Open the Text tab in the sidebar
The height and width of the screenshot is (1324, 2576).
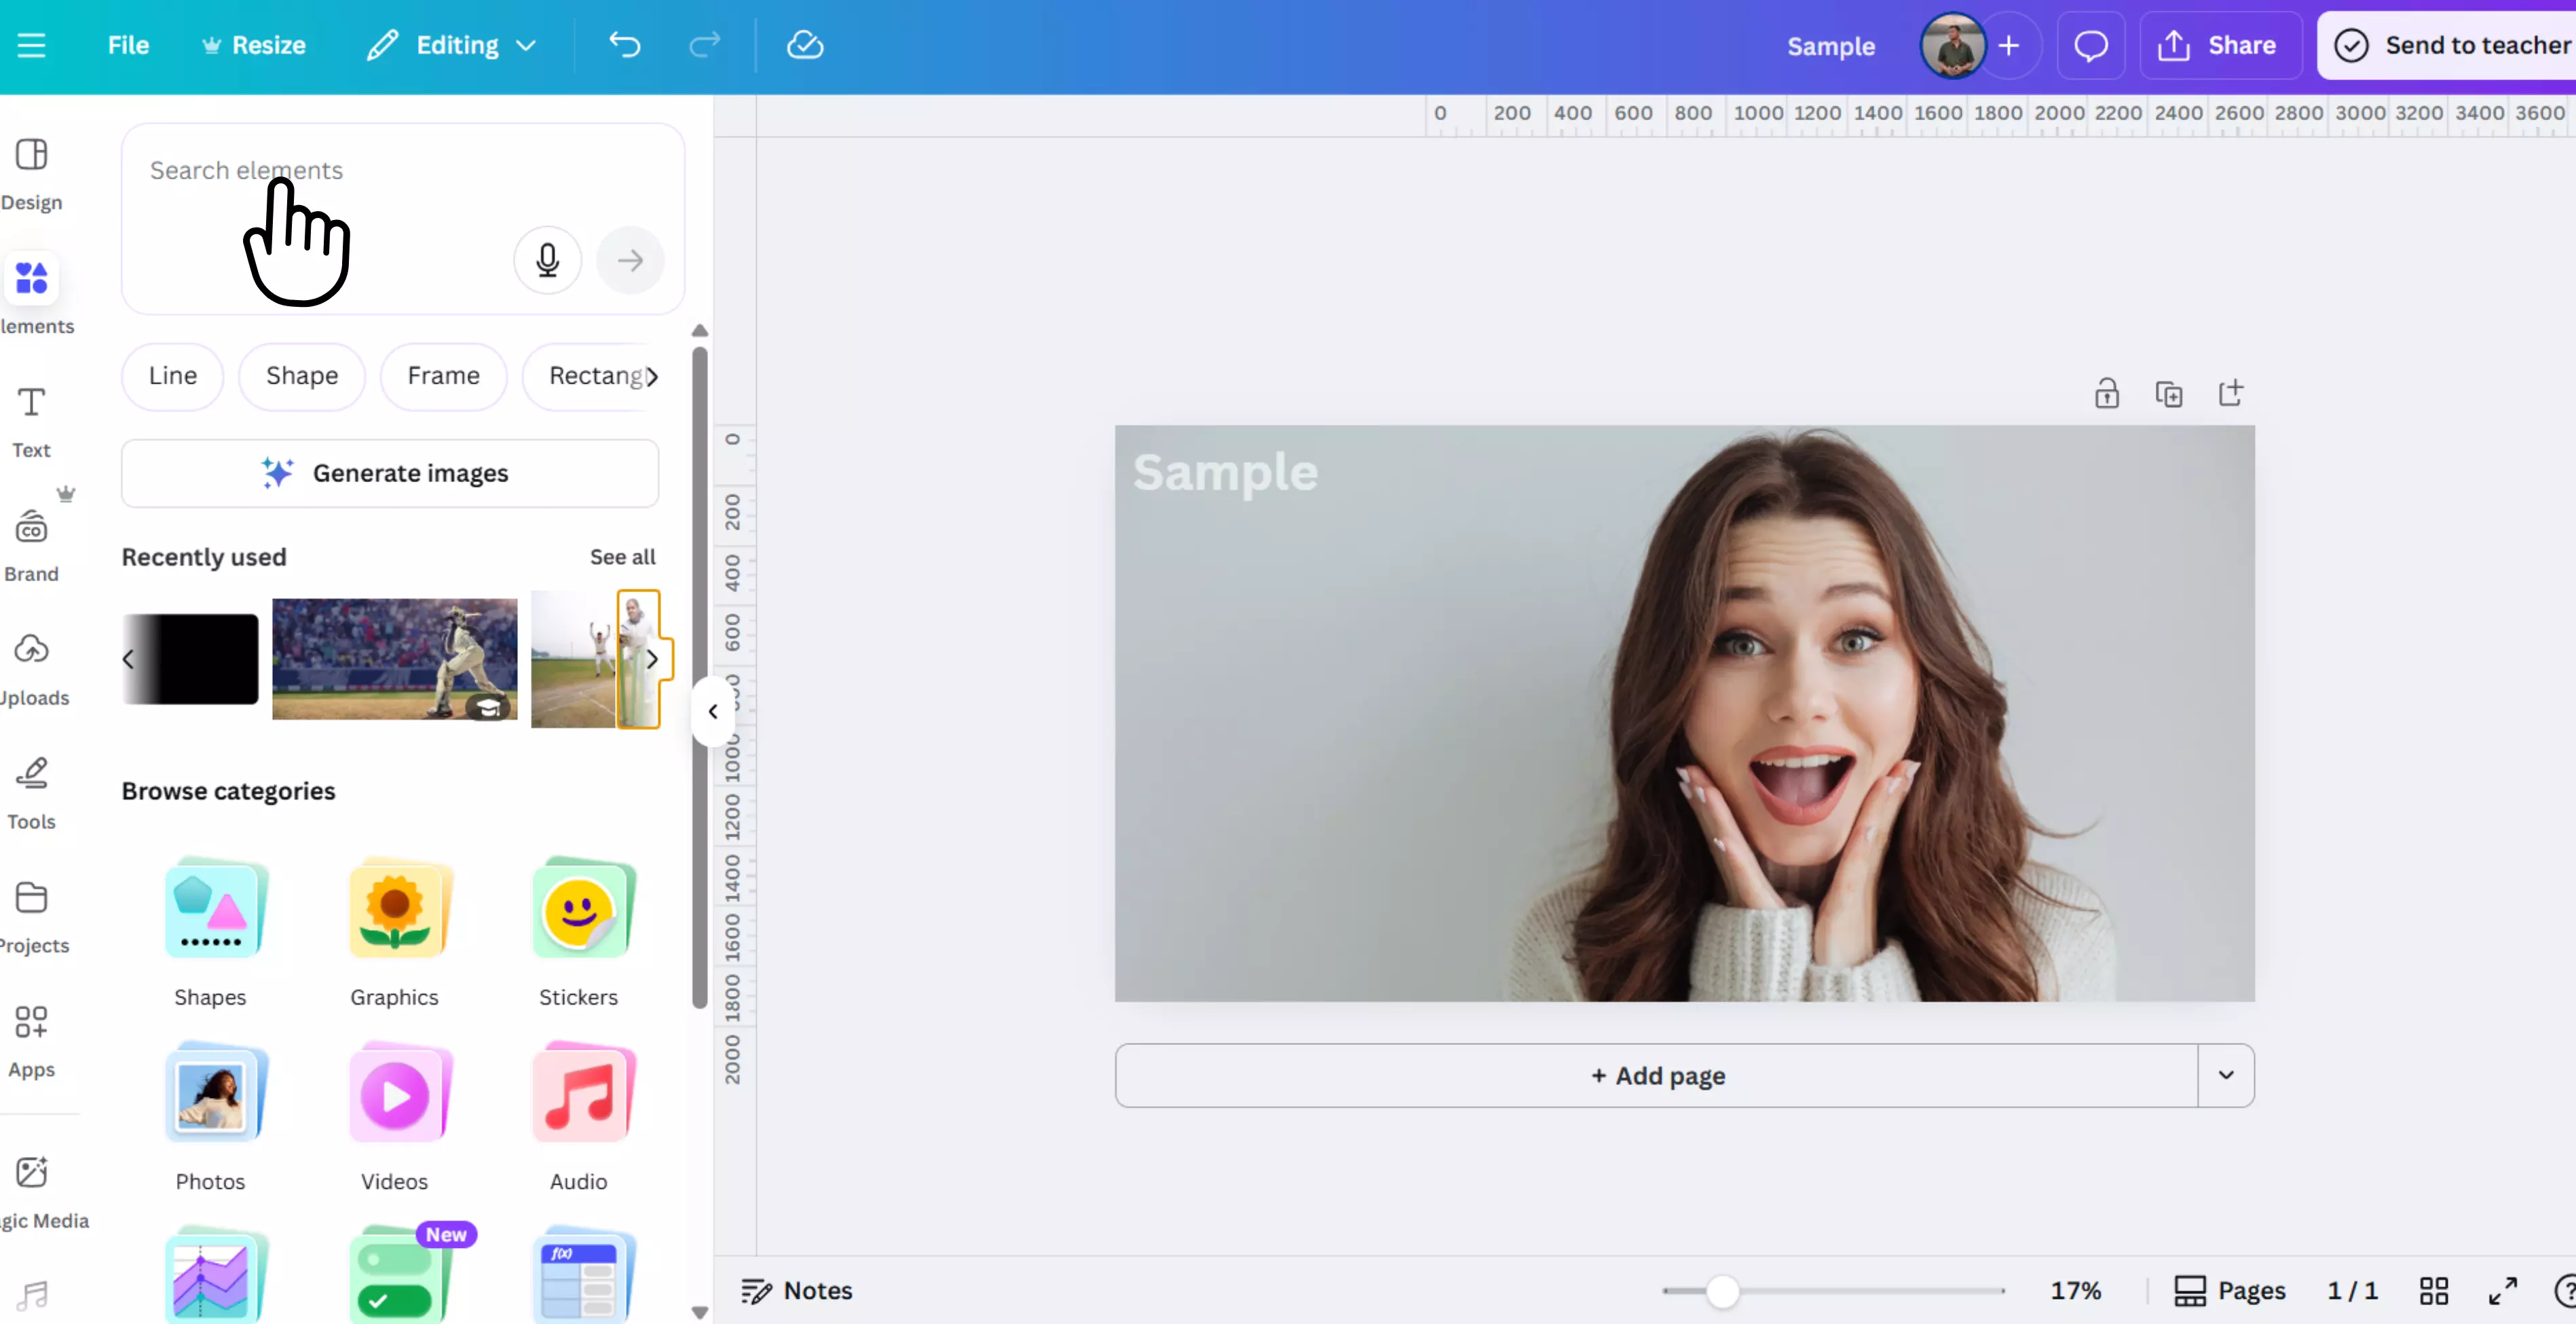coord(31,420)
